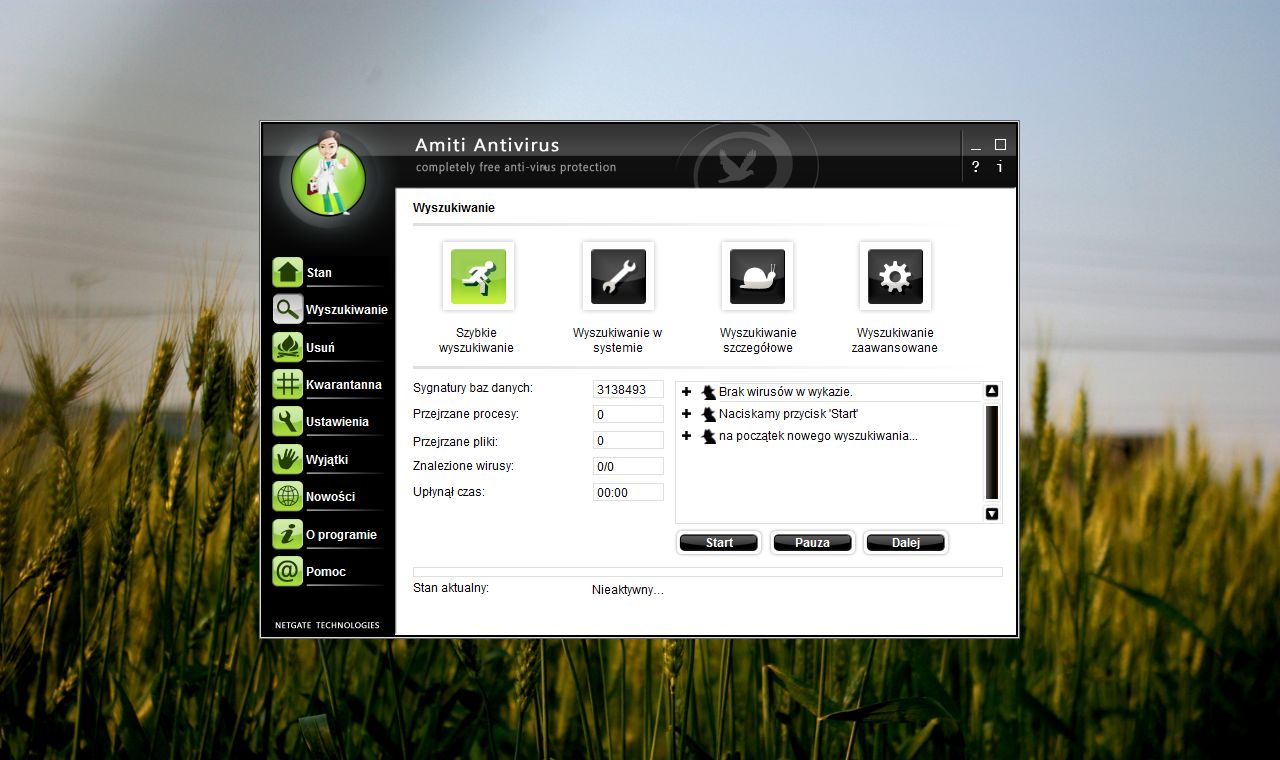The image size is (1280, 760).
Task: Open the O programie label
Action: (x=341, y=535)
